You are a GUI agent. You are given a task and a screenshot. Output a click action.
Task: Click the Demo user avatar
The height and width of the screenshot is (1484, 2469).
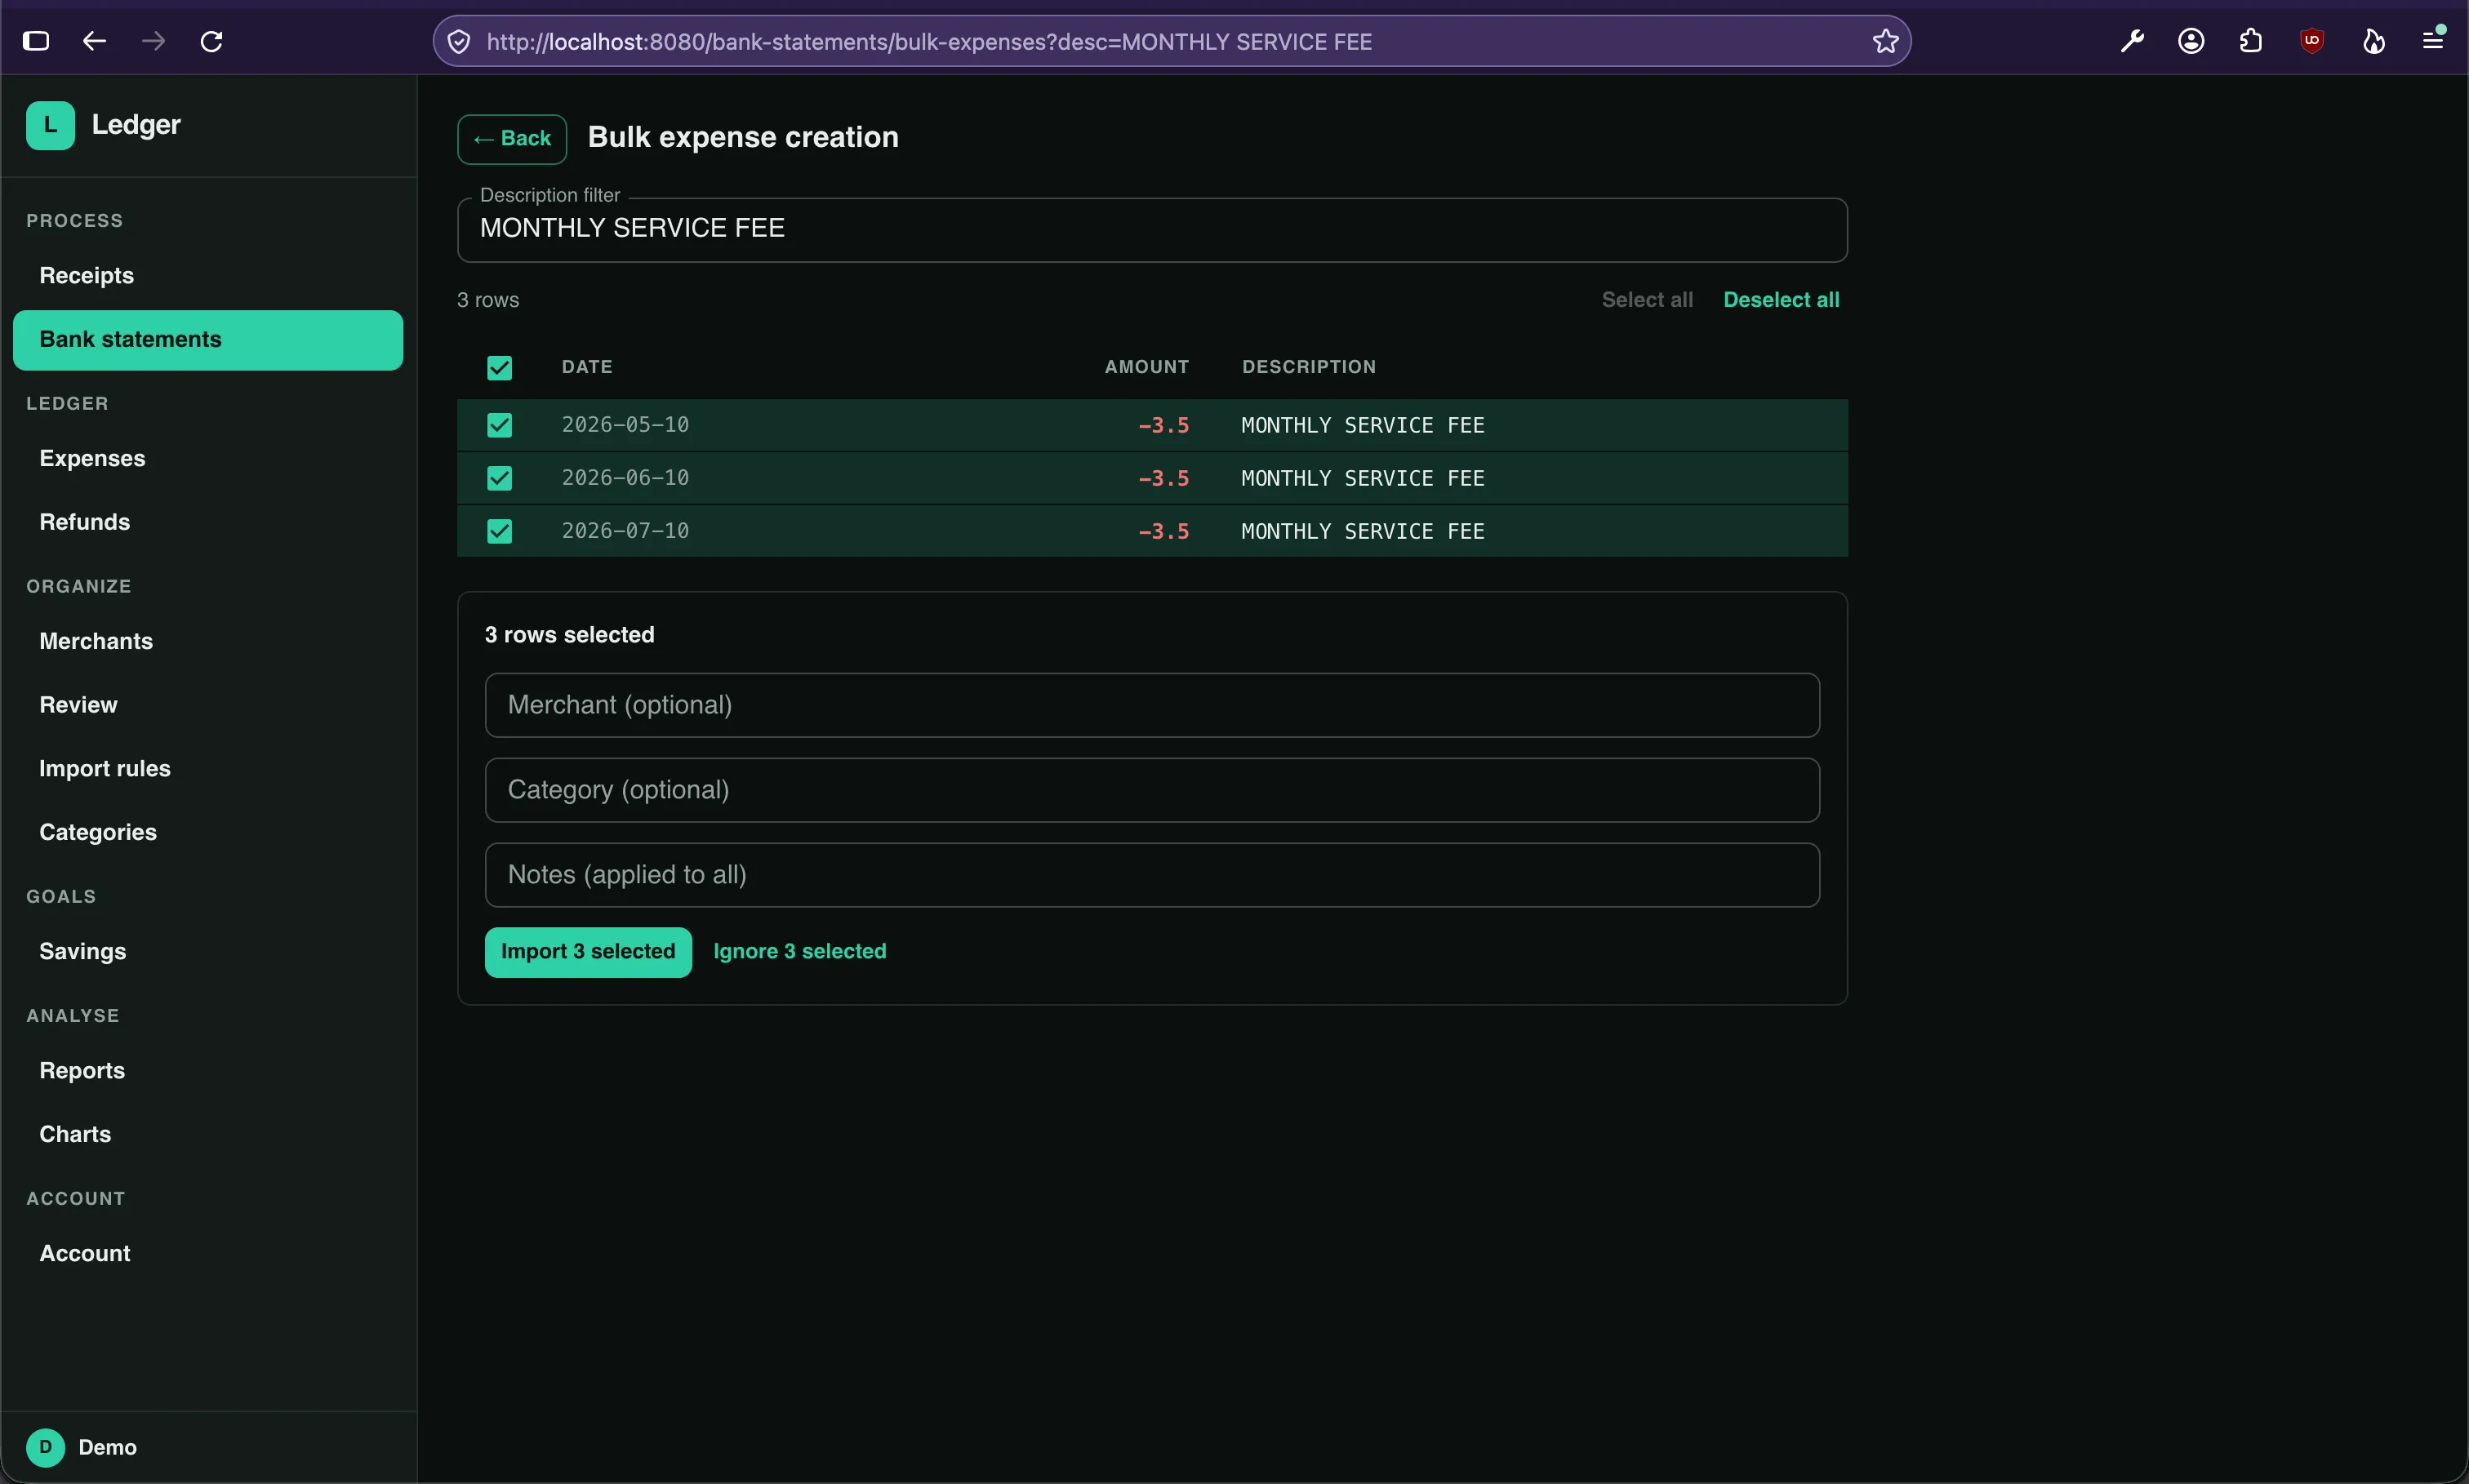(x=45, y=1447)
